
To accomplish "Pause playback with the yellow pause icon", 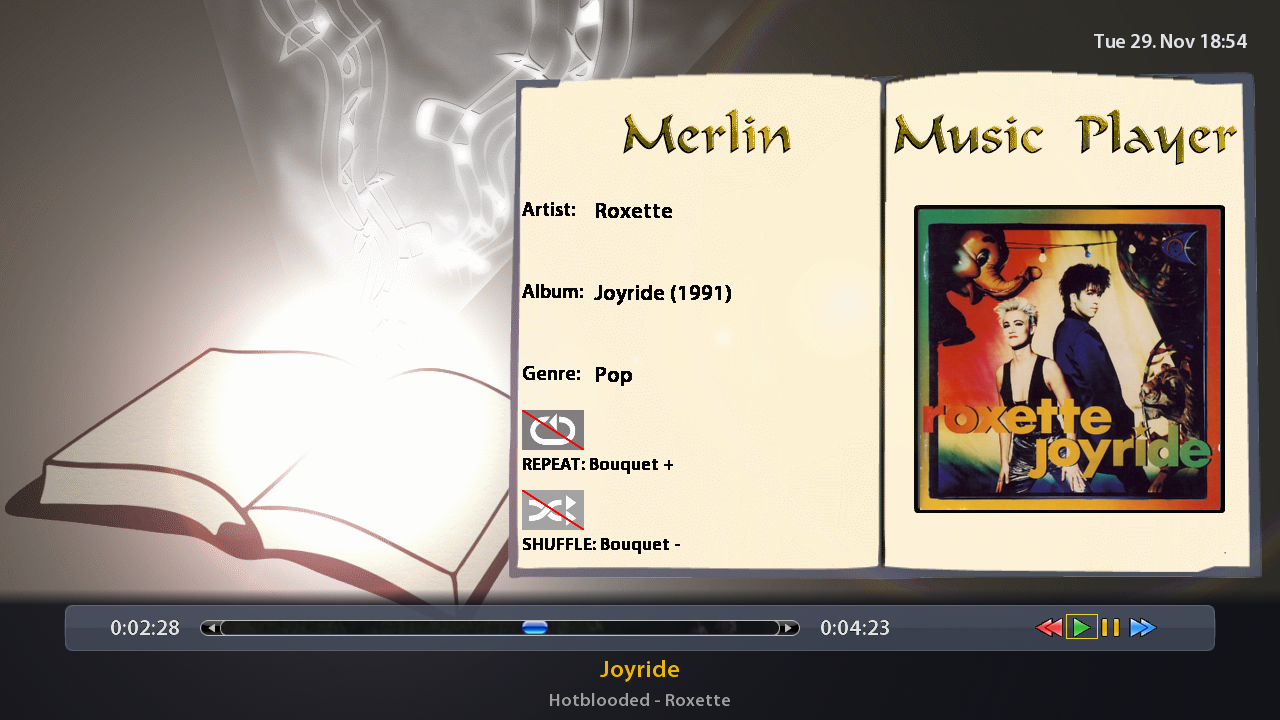I will (1110, 628).
